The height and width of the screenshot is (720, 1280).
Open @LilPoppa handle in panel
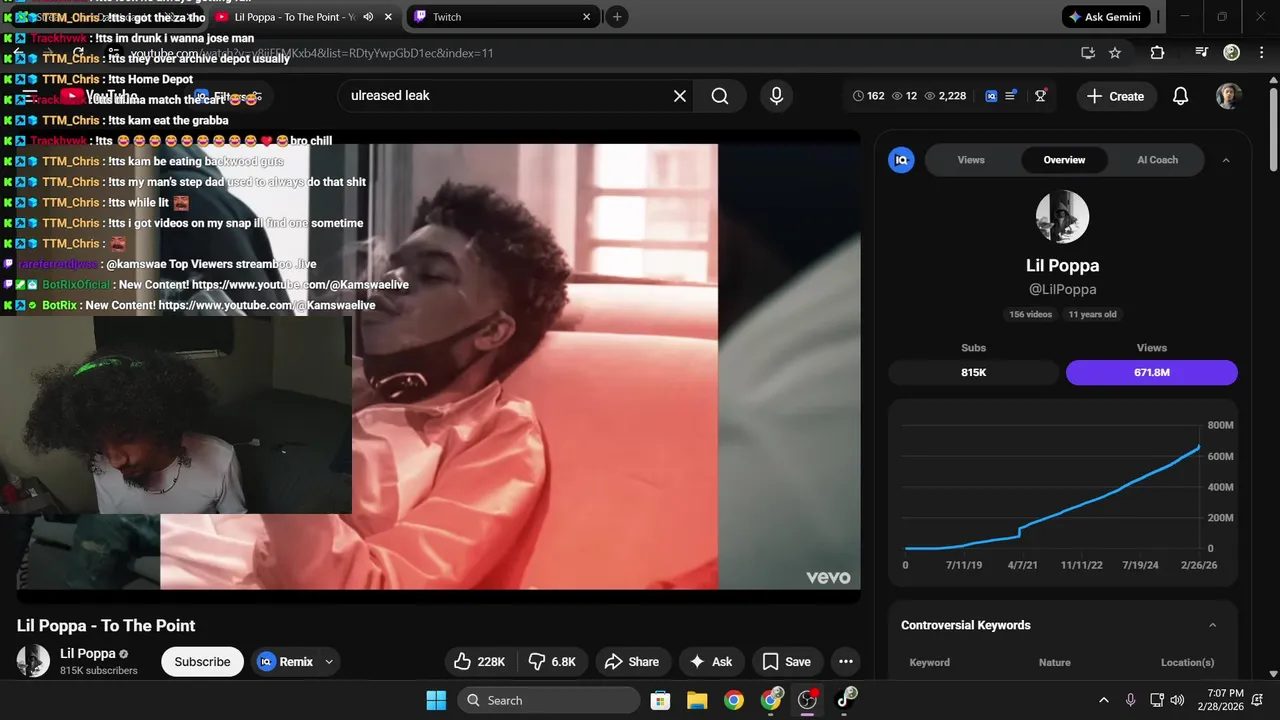click(x=1062, y=289)
